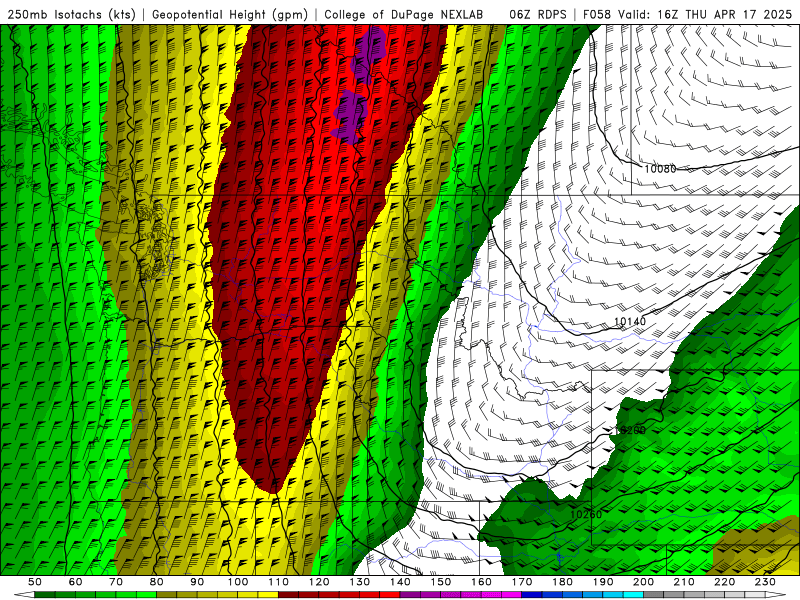Click the 150 value on the color scale
The image size is (800, 600).
440,582
